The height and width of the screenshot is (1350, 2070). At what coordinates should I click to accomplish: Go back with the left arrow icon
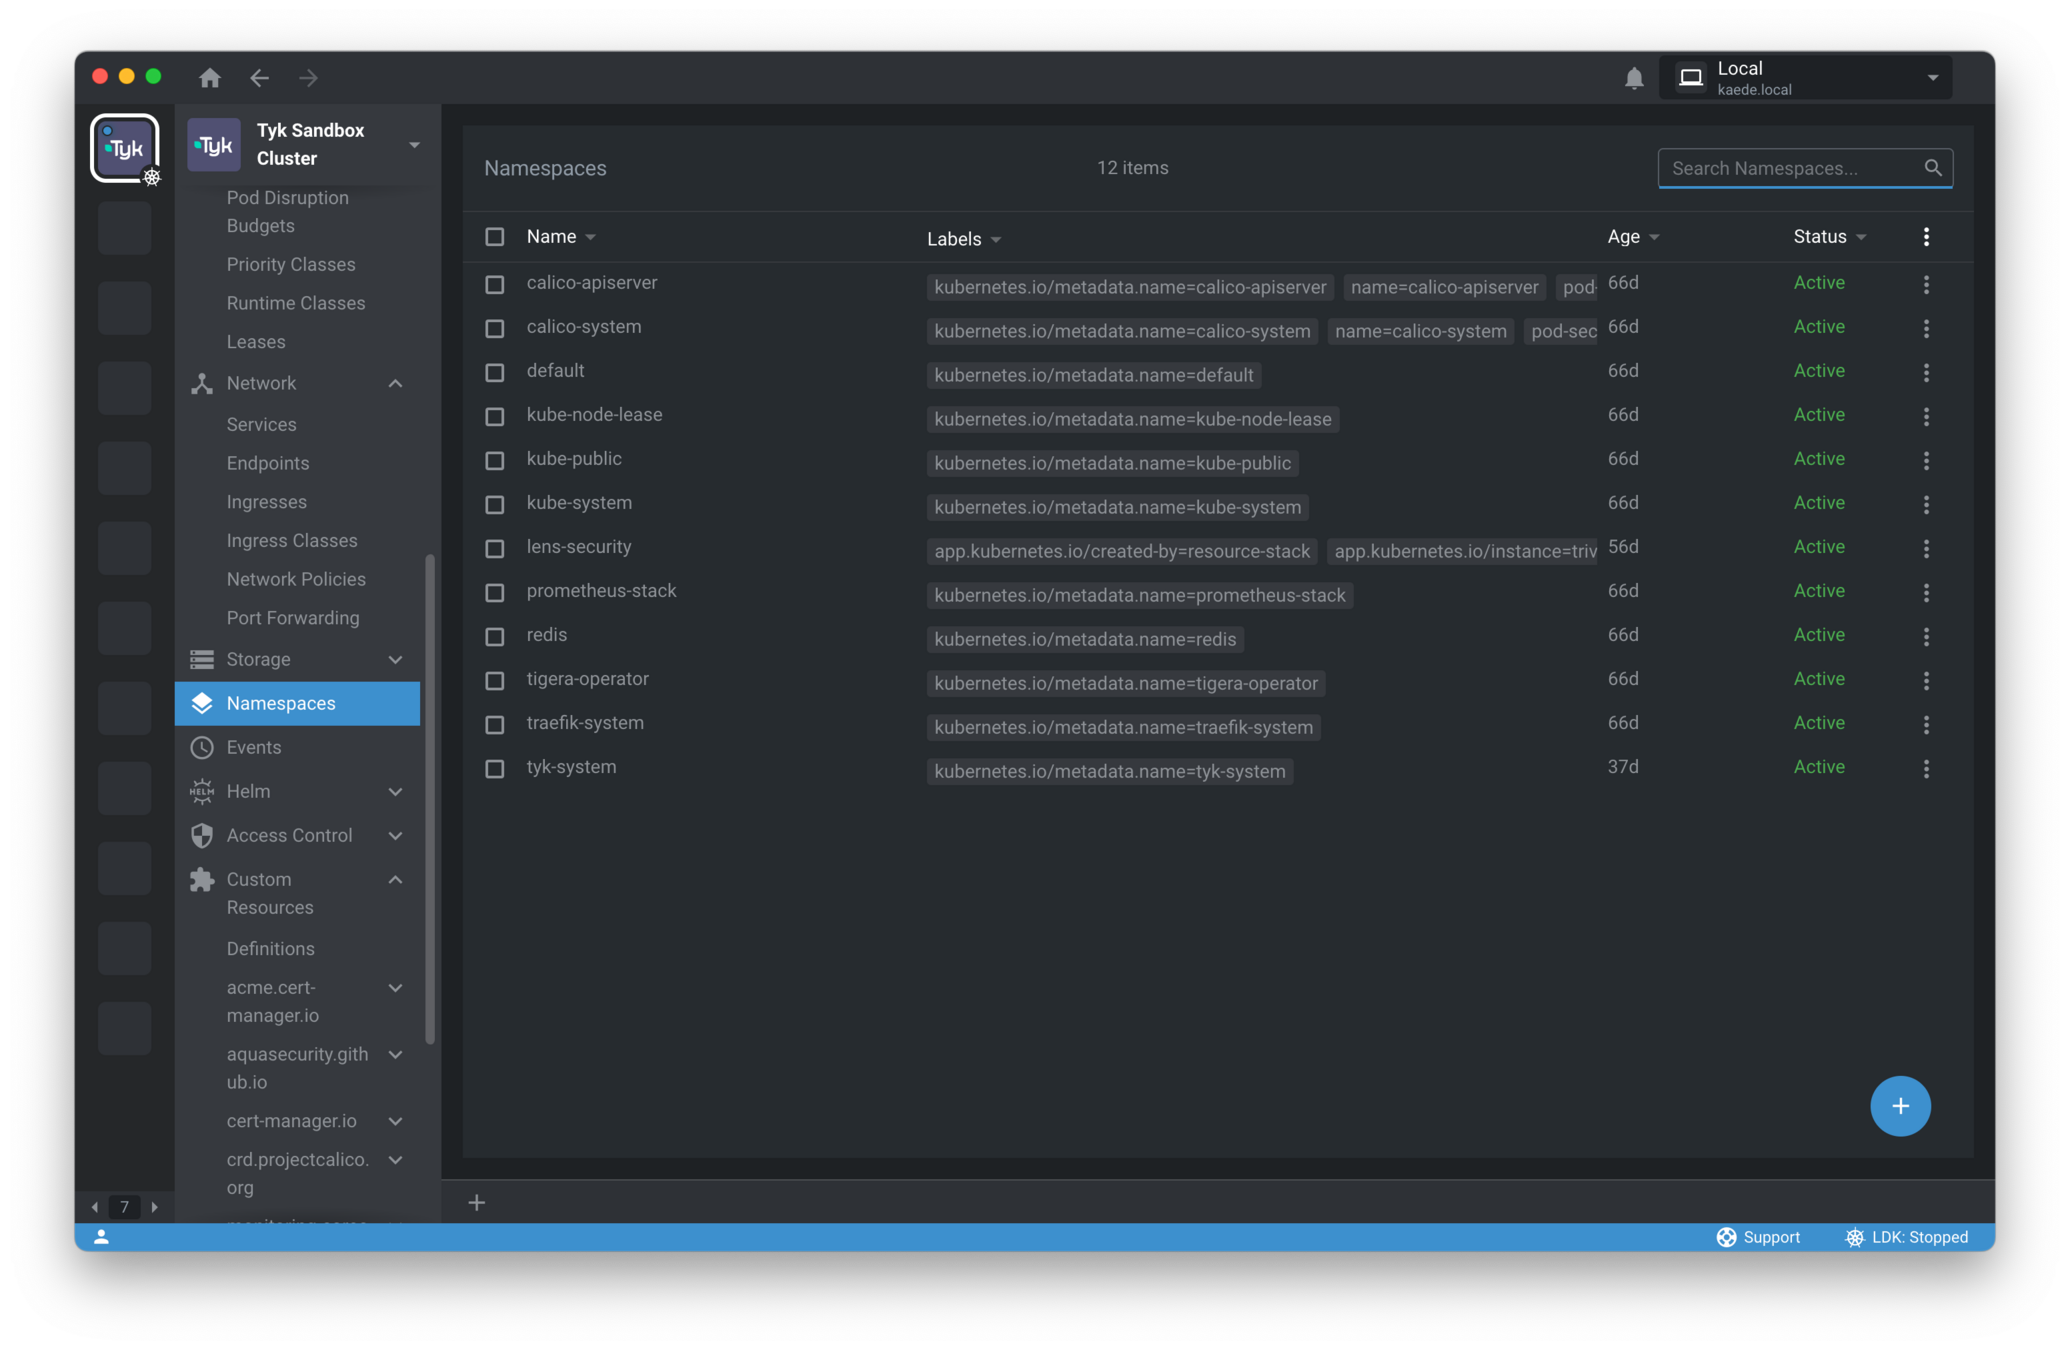coord(260,77)
